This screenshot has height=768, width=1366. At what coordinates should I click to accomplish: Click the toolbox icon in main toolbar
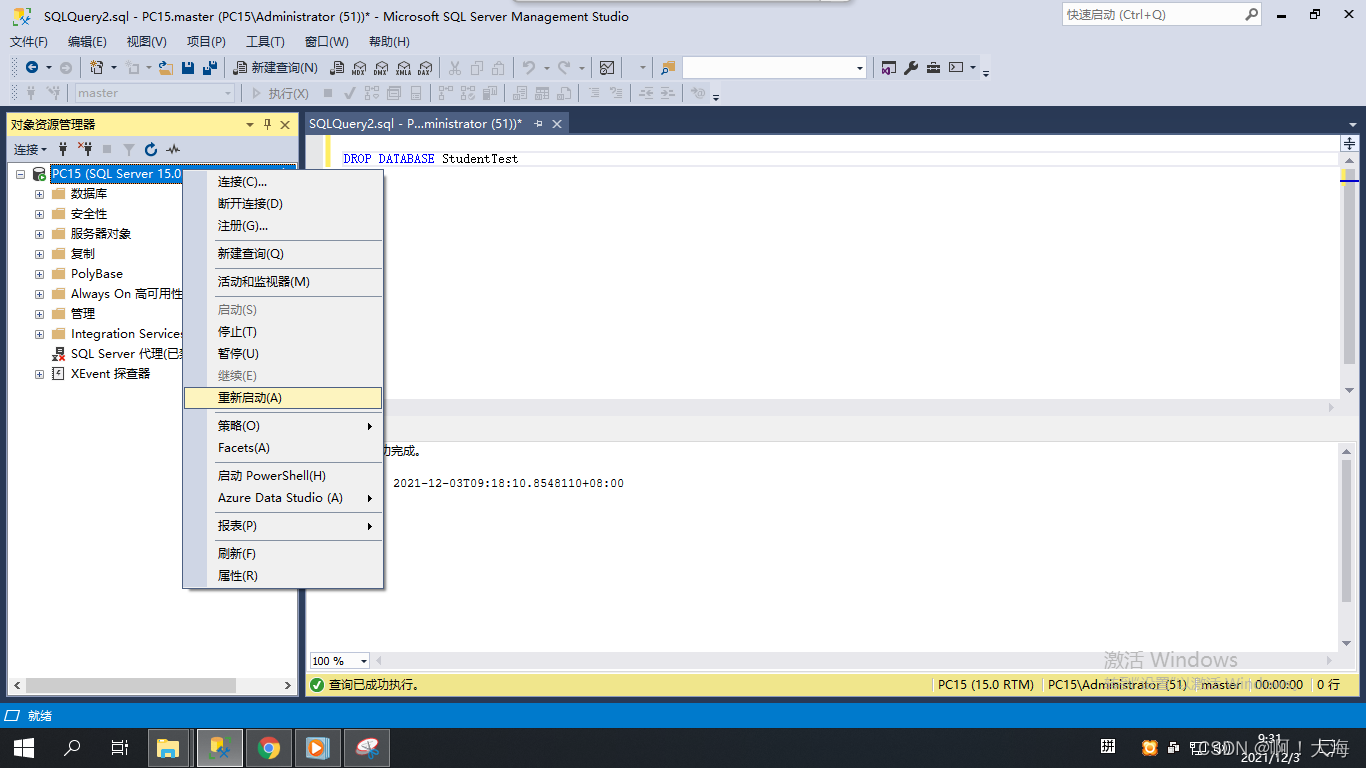click(933, 68)
